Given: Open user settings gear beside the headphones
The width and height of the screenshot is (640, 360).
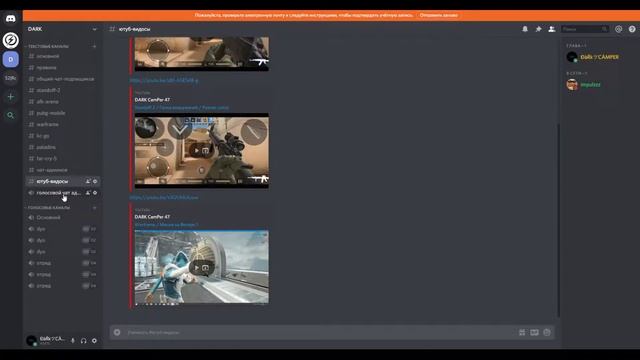Looking at the screenshot, I should 94,340.
